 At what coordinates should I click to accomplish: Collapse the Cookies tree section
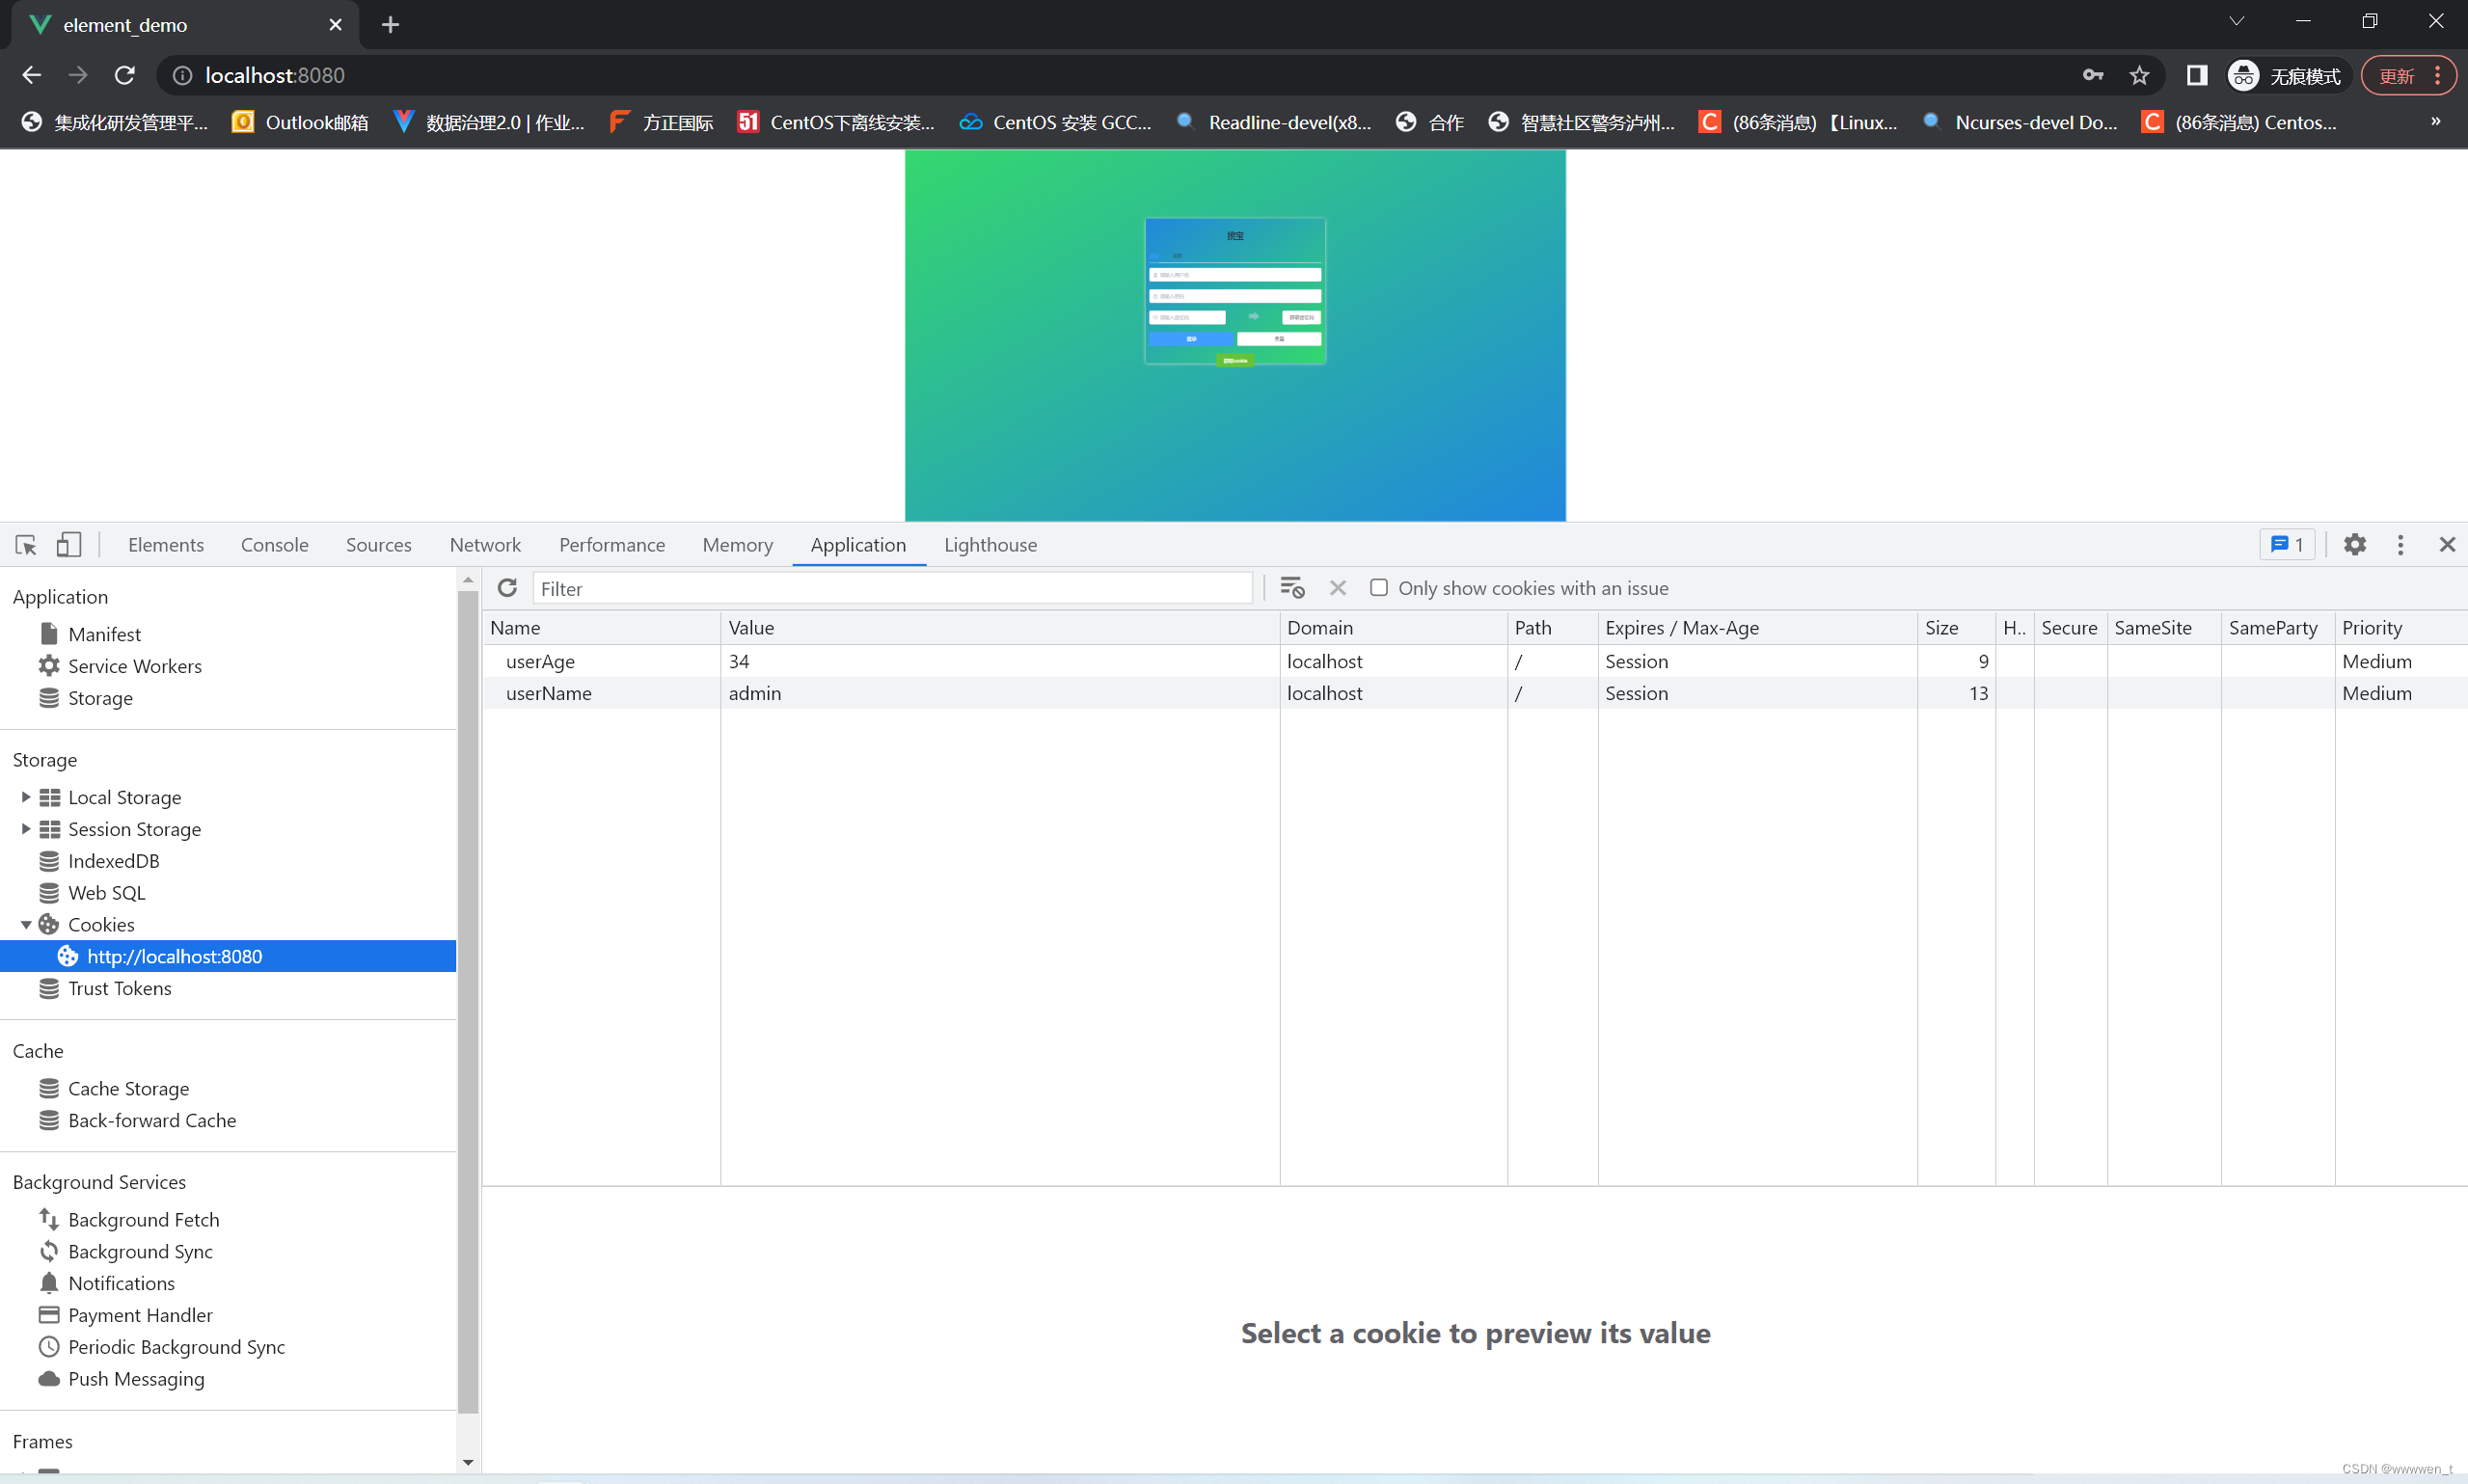pos(26,924)
